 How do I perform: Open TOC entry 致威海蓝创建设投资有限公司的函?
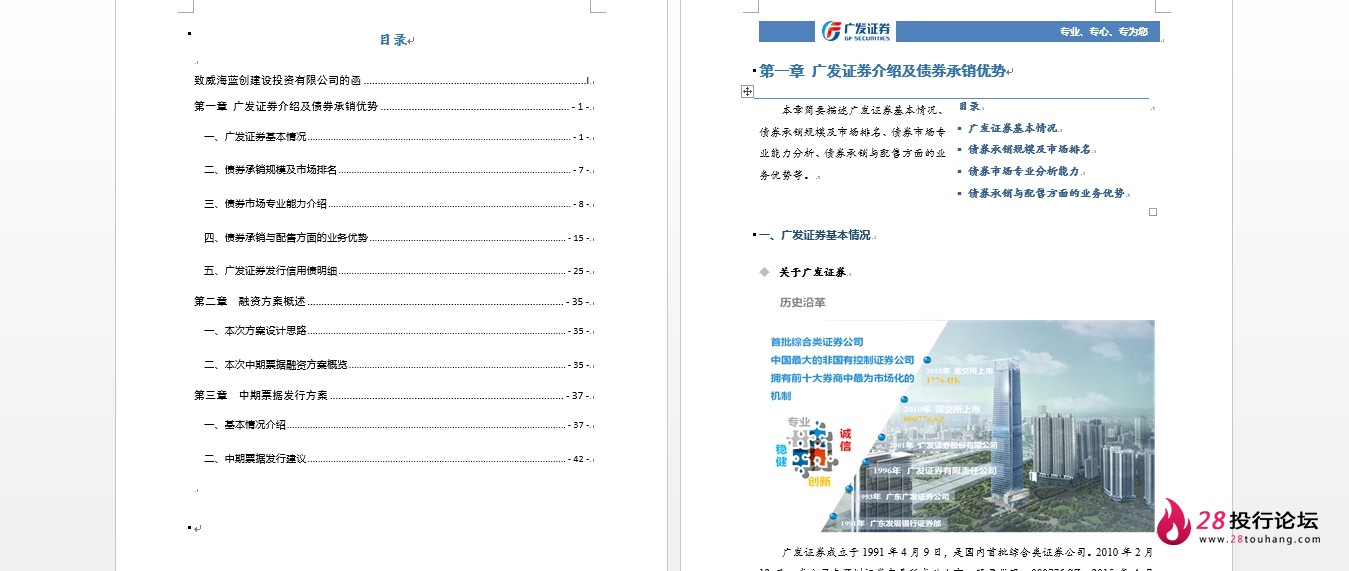[394, 80]
